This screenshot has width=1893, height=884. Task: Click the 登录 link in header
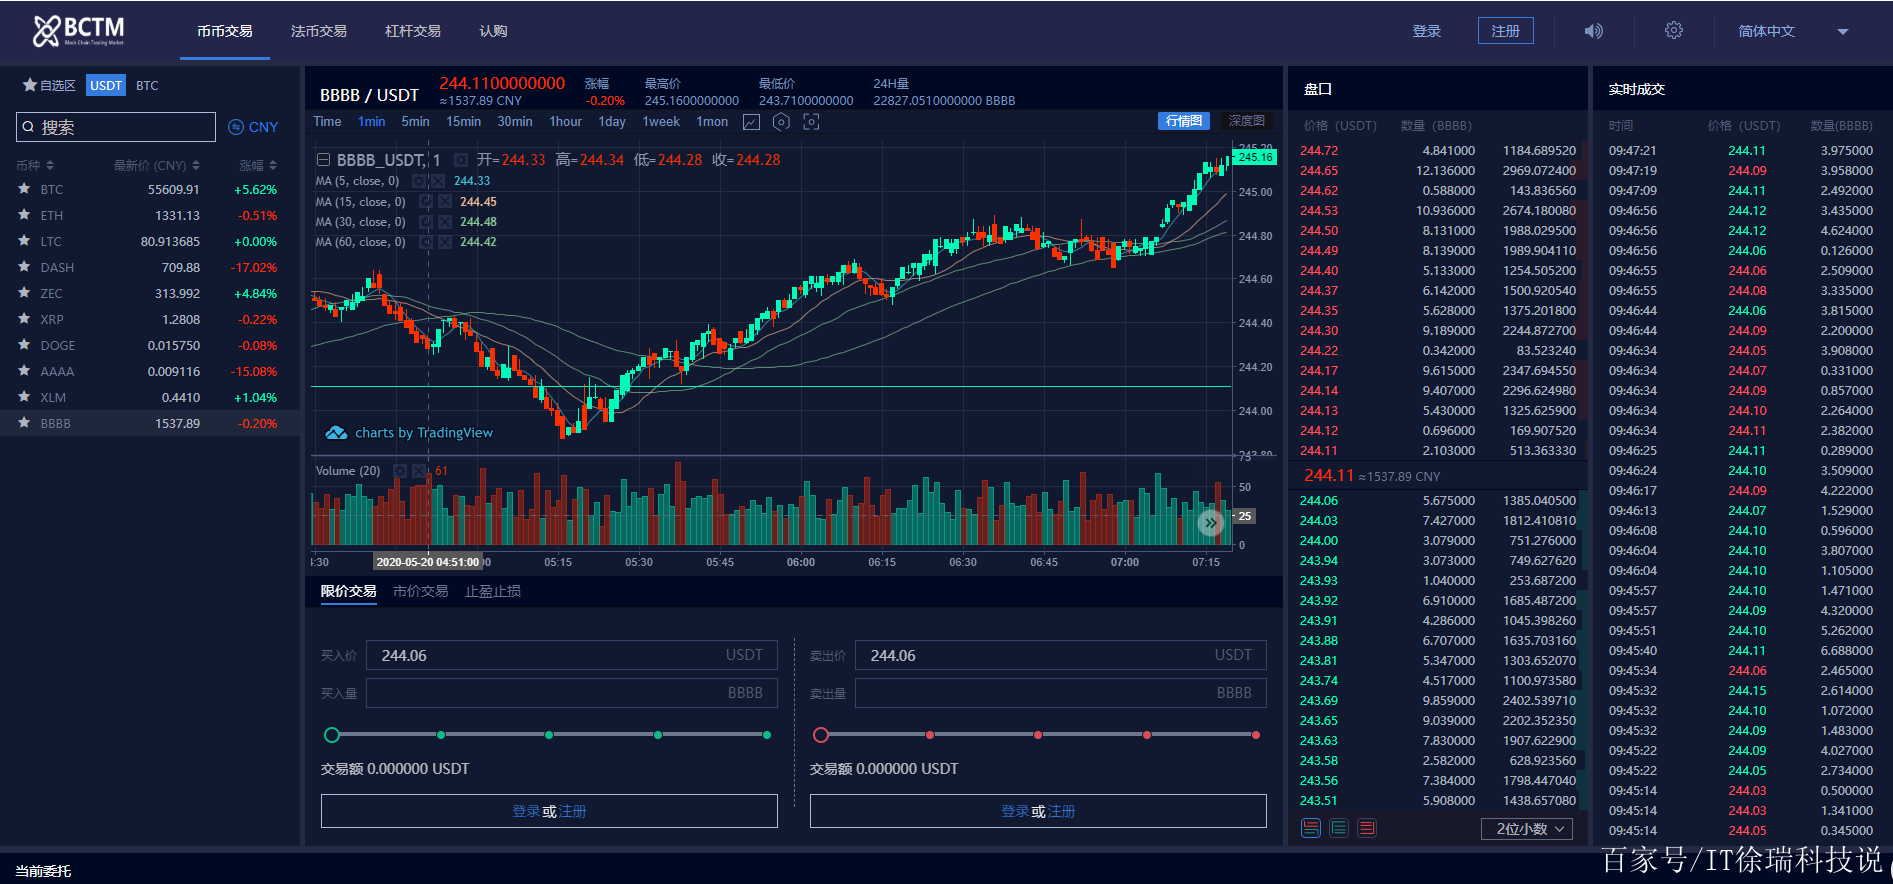(1427, 31)
